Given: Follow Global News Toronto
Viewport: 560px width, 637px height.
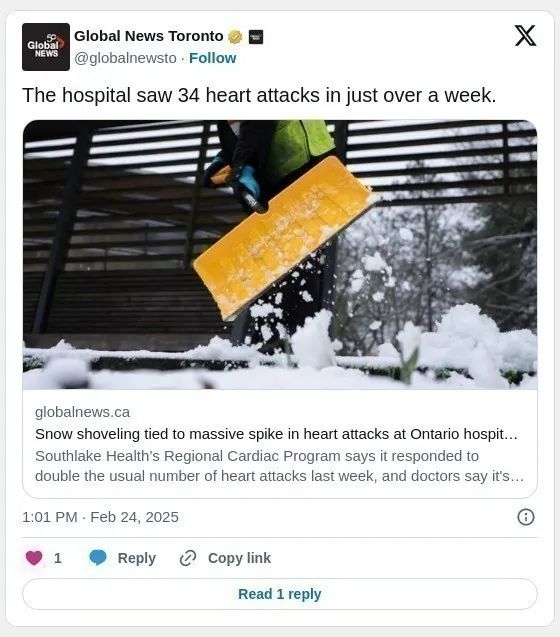Looking at the screenshot, I should pyautogui.click(x=213, y=58).
